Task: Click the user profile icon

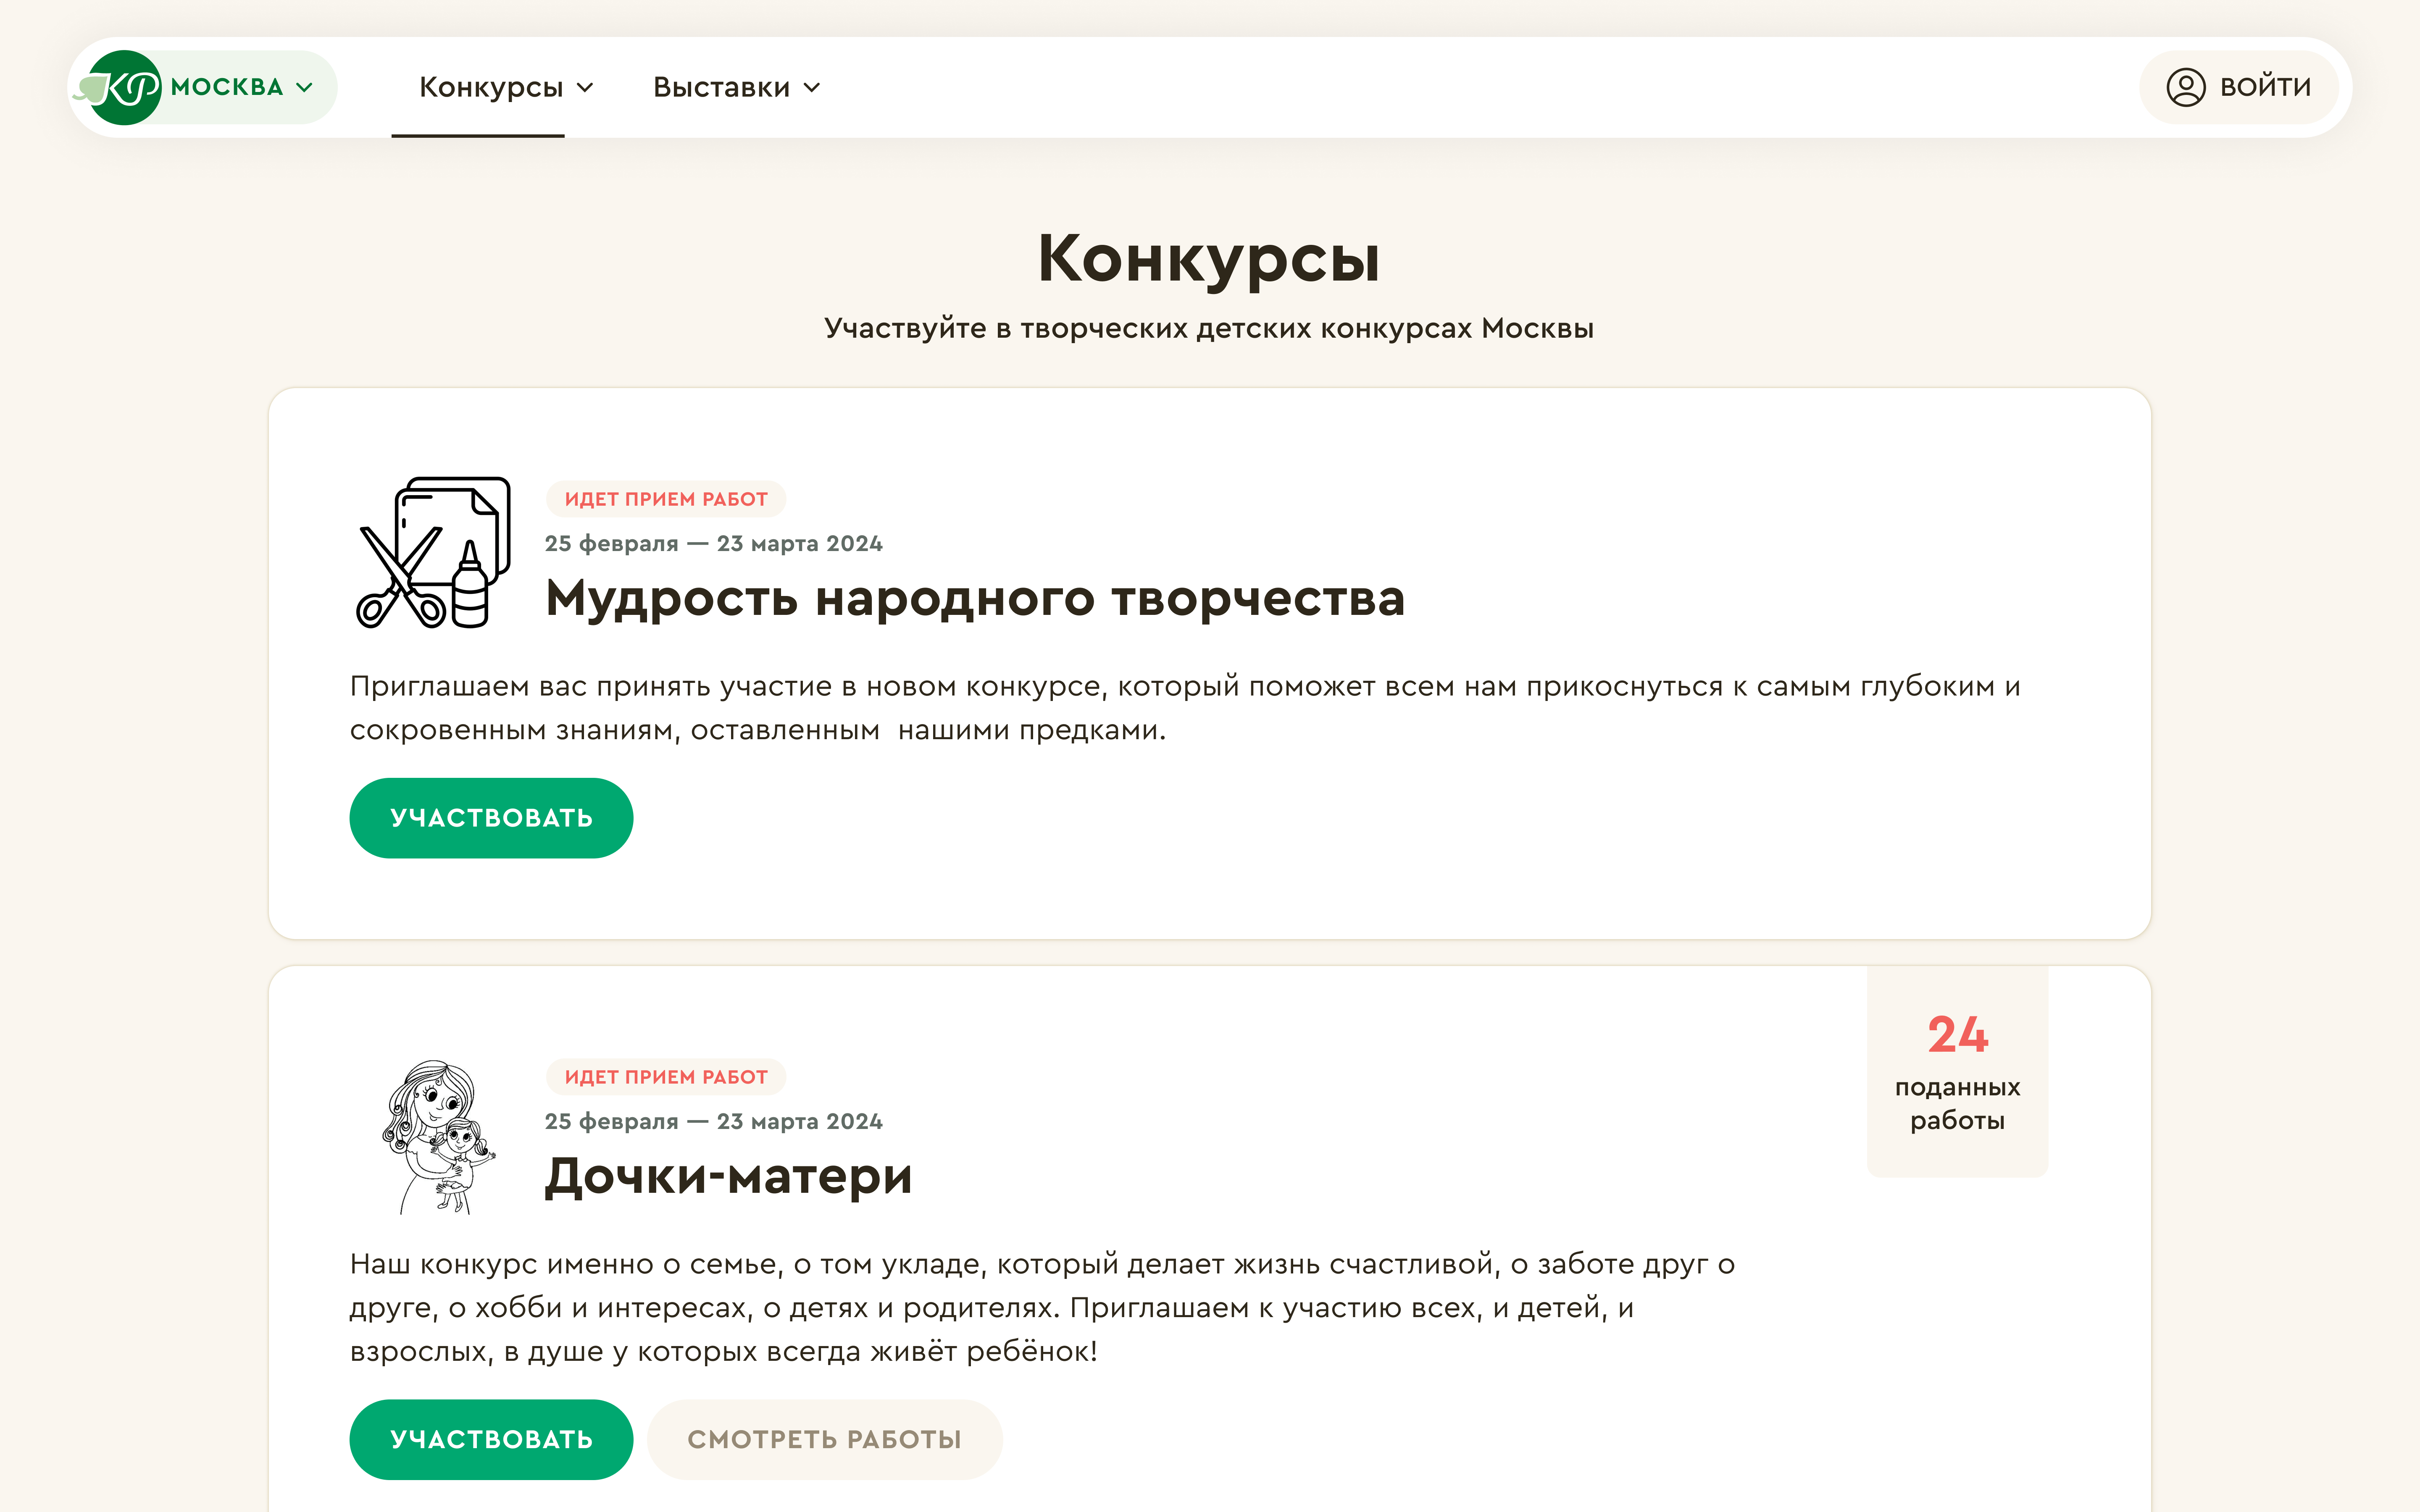Action: coord(2185,87)
